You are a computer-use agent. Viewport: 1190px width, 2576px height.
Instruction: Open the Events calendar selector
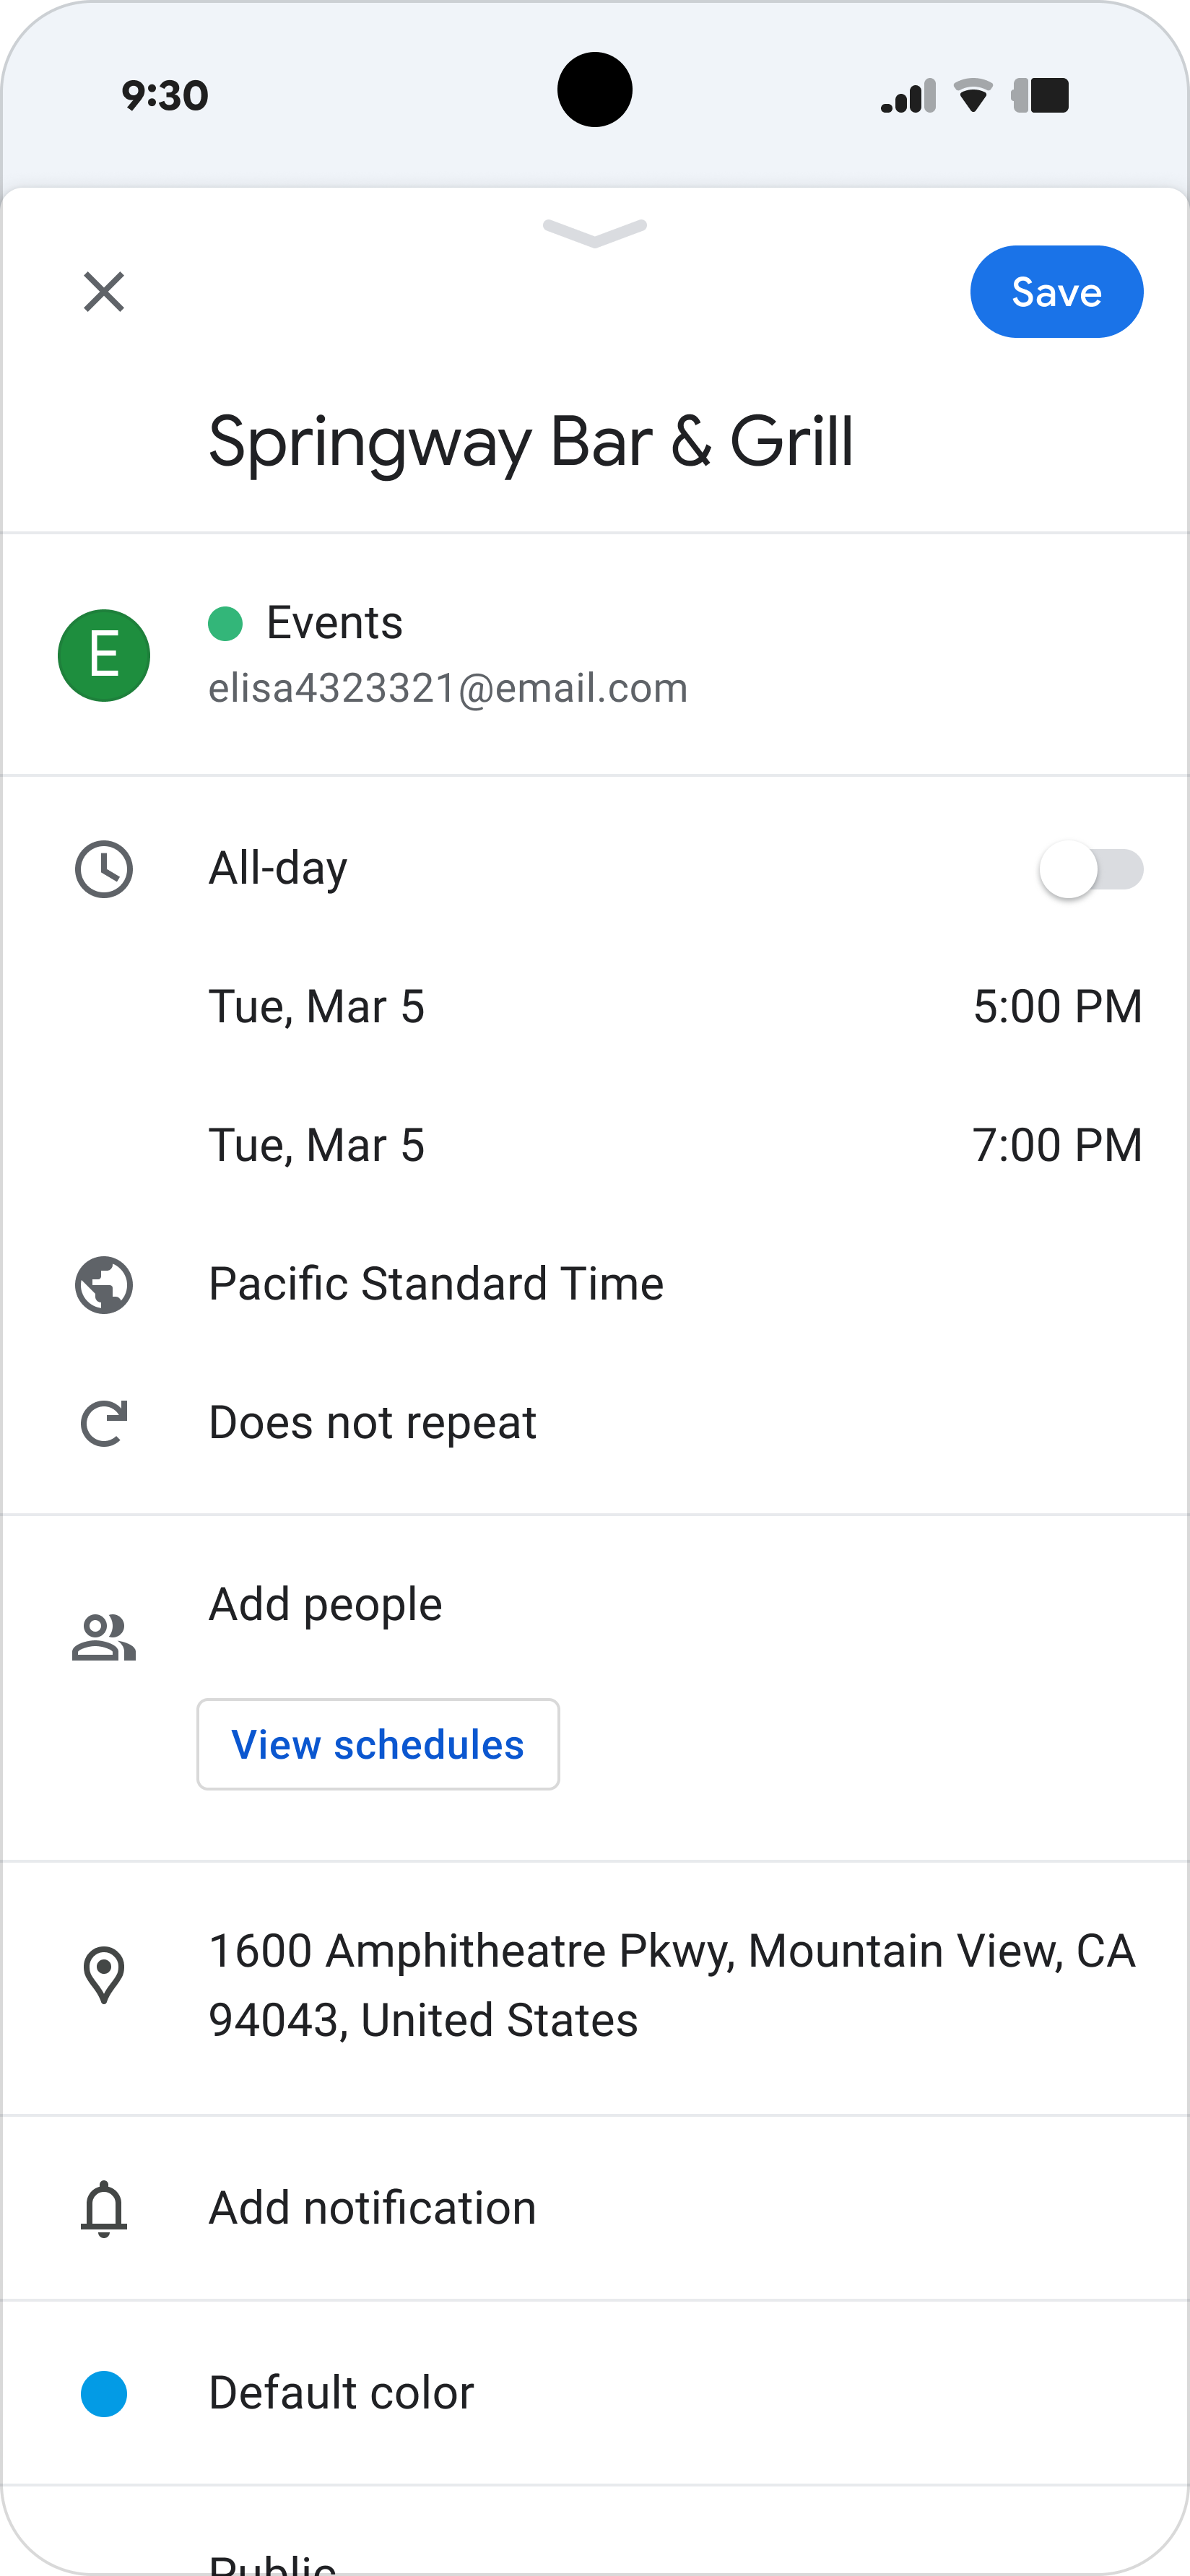pos(595,655)
